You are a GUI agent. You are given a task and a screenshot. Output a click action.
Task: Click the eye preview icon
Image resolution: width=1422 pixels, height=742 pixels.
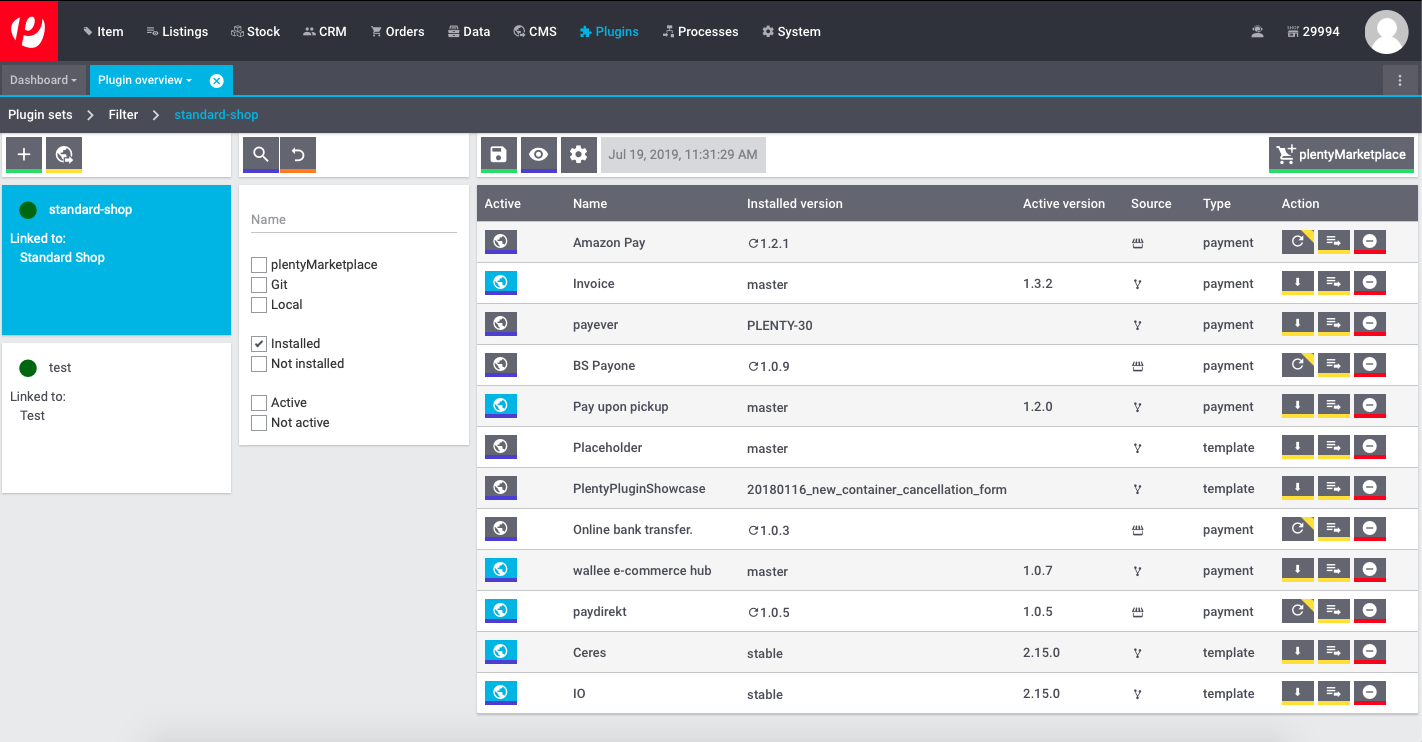539,154
